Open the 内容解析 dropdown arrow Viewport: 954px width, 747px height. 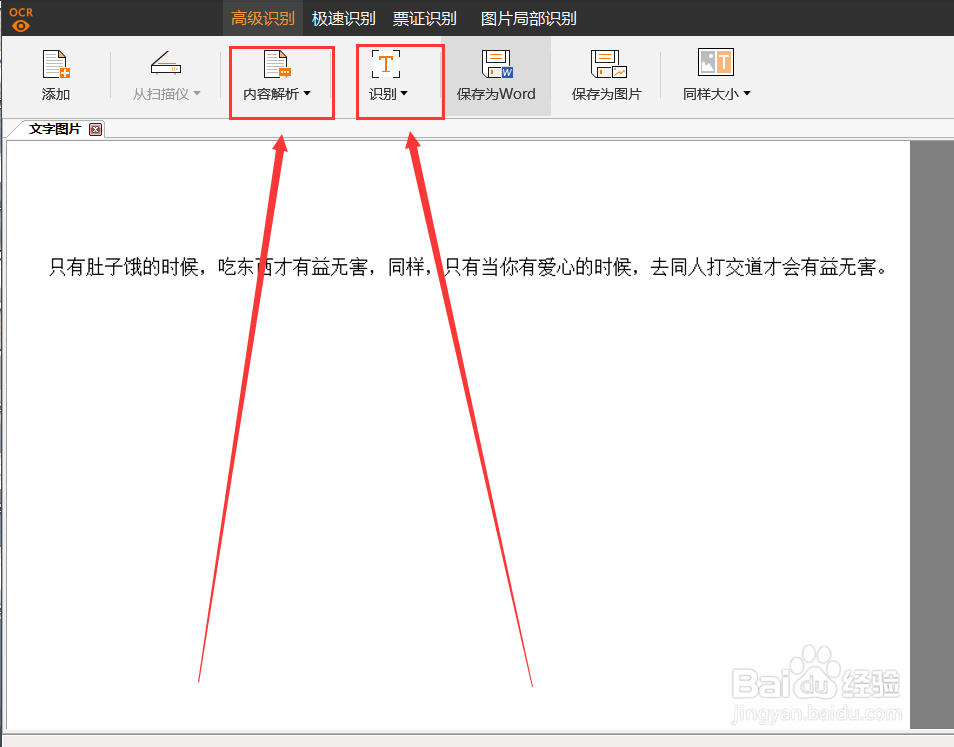[308, 95]
